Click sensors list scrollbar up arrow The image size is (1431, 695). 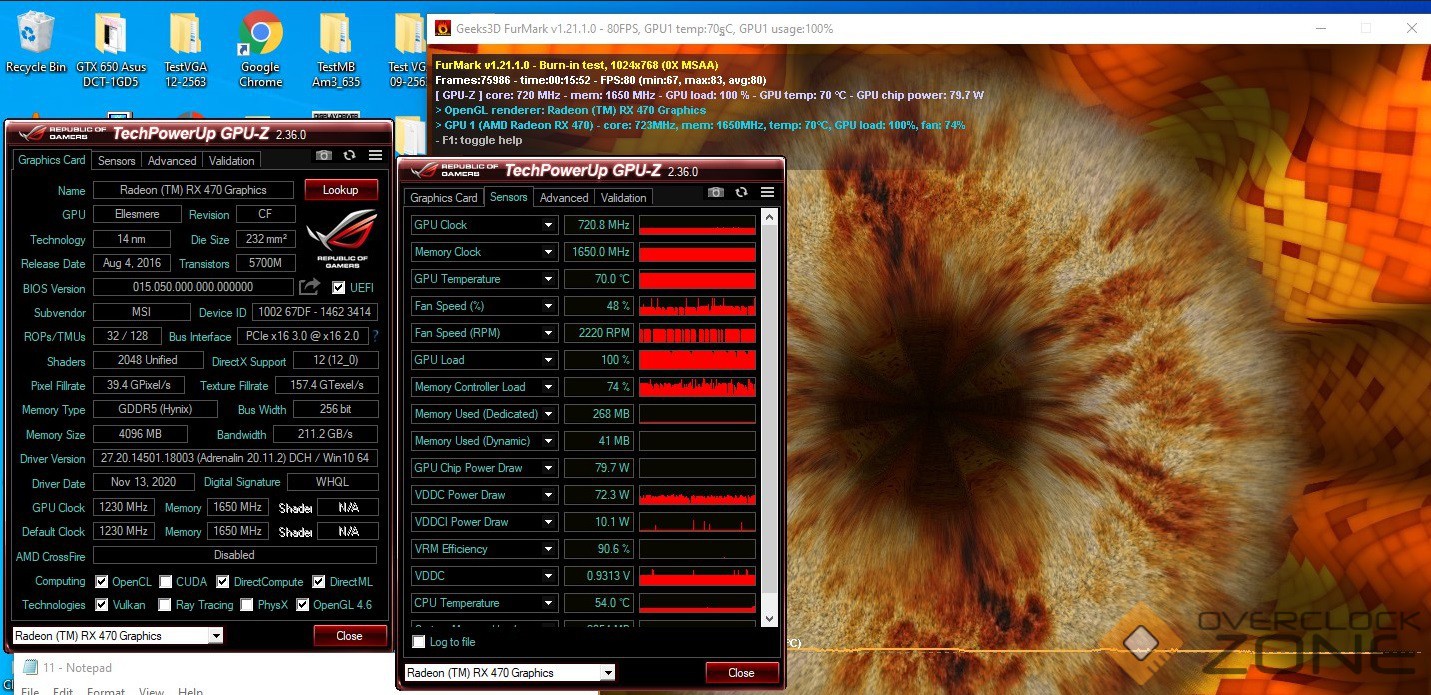click(x=769, y=217)
